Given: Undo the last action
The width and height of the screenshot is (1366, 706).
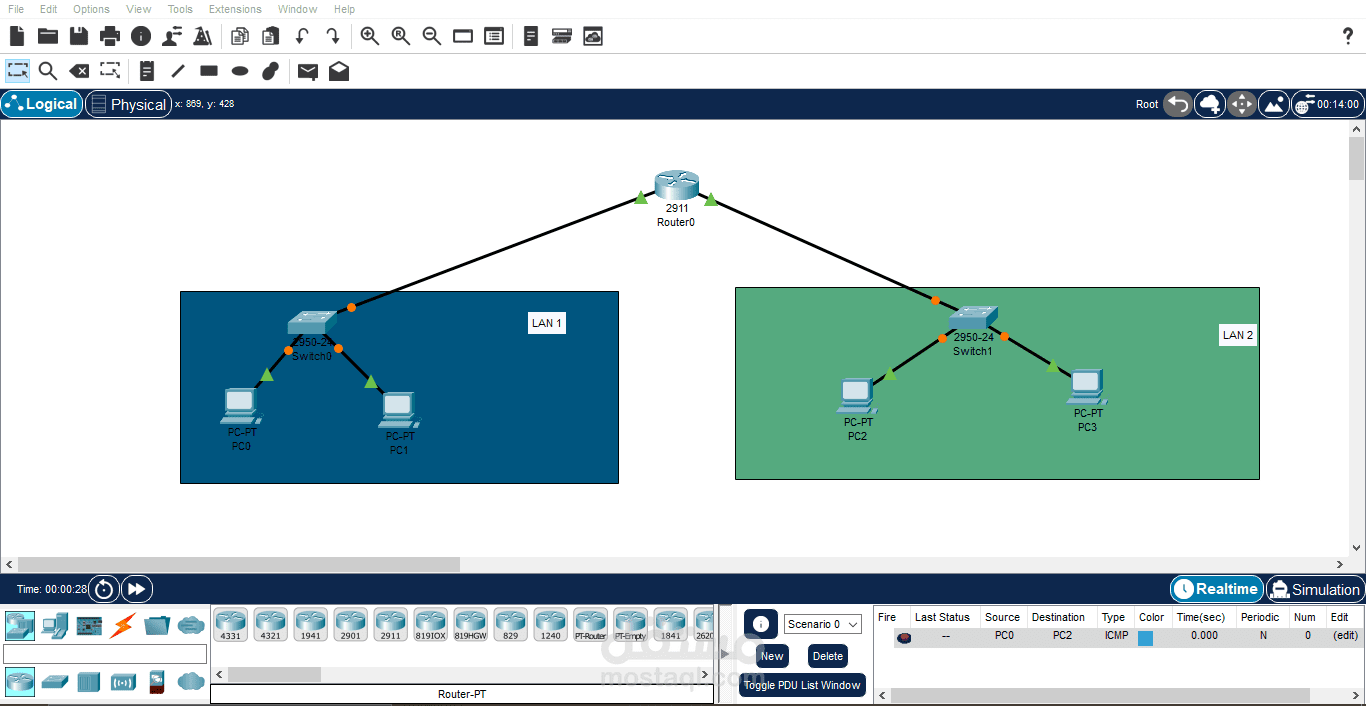Looking at the screenshot, I should pos(302,36).
